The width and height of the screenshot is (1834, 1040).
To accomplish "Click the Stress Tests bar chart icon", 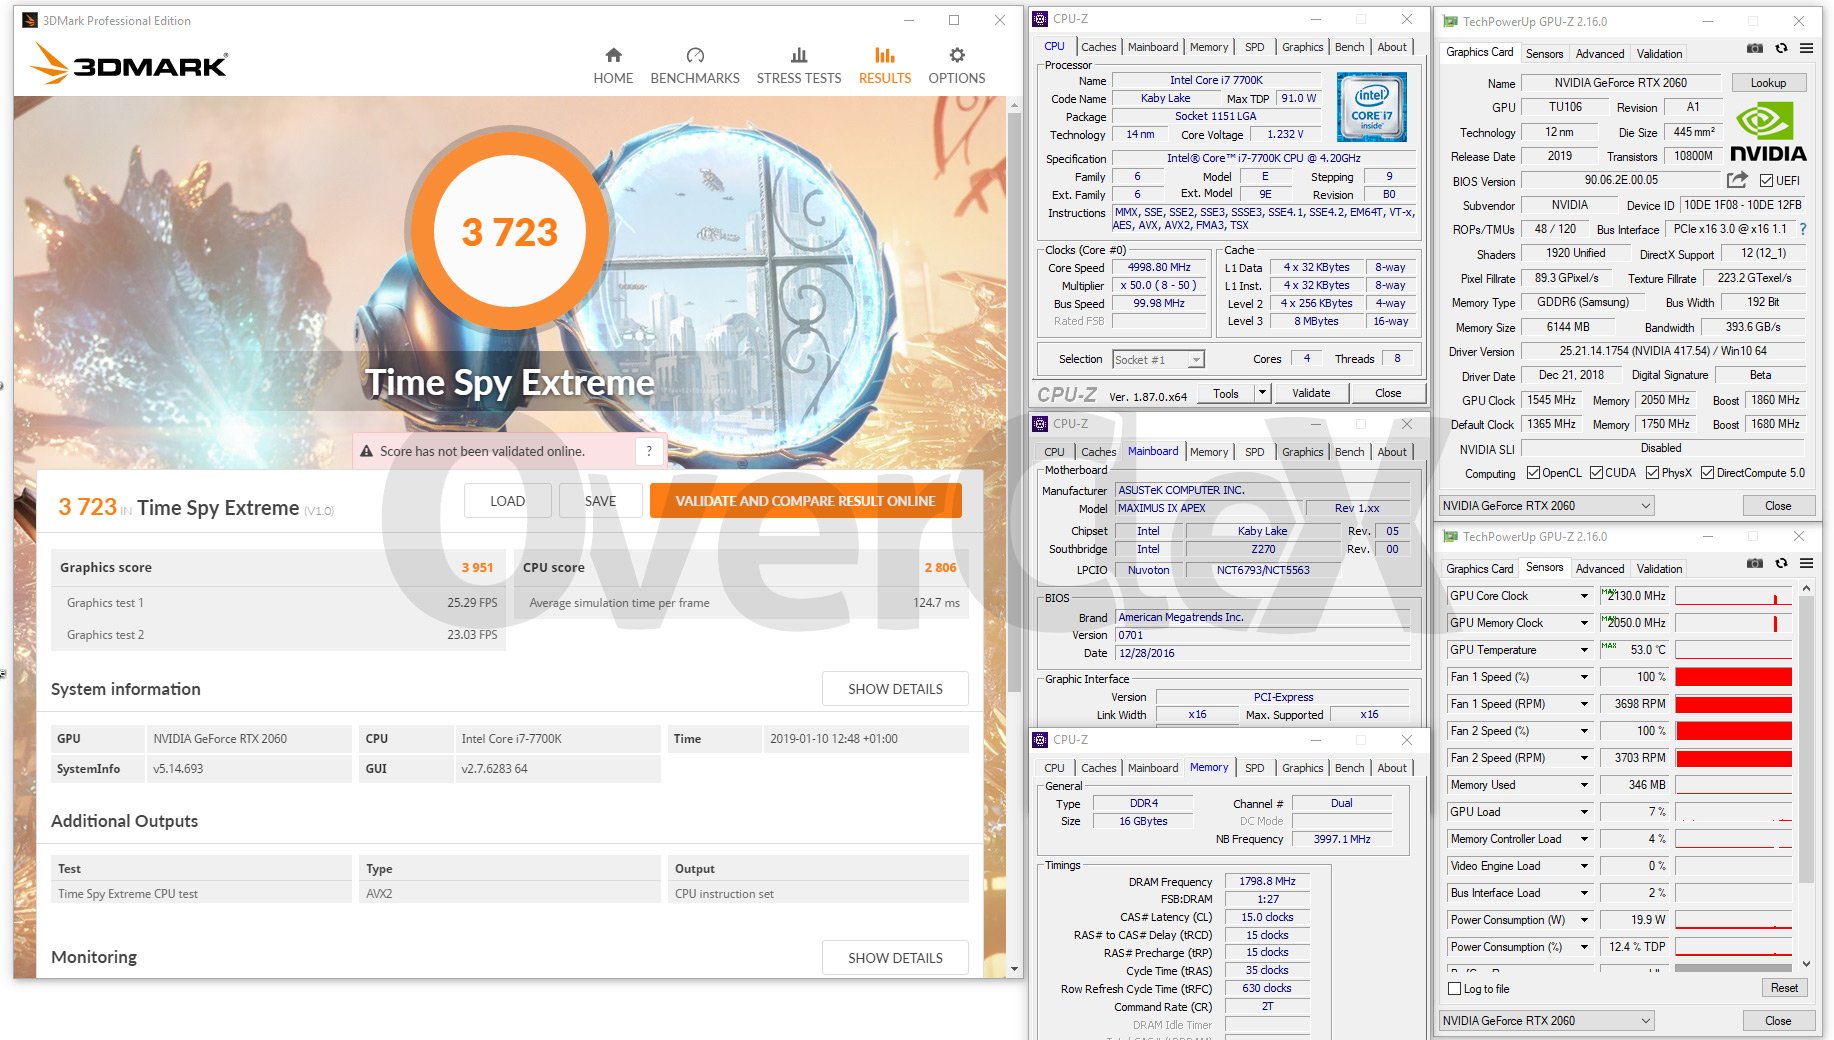I will pos(798,55).
